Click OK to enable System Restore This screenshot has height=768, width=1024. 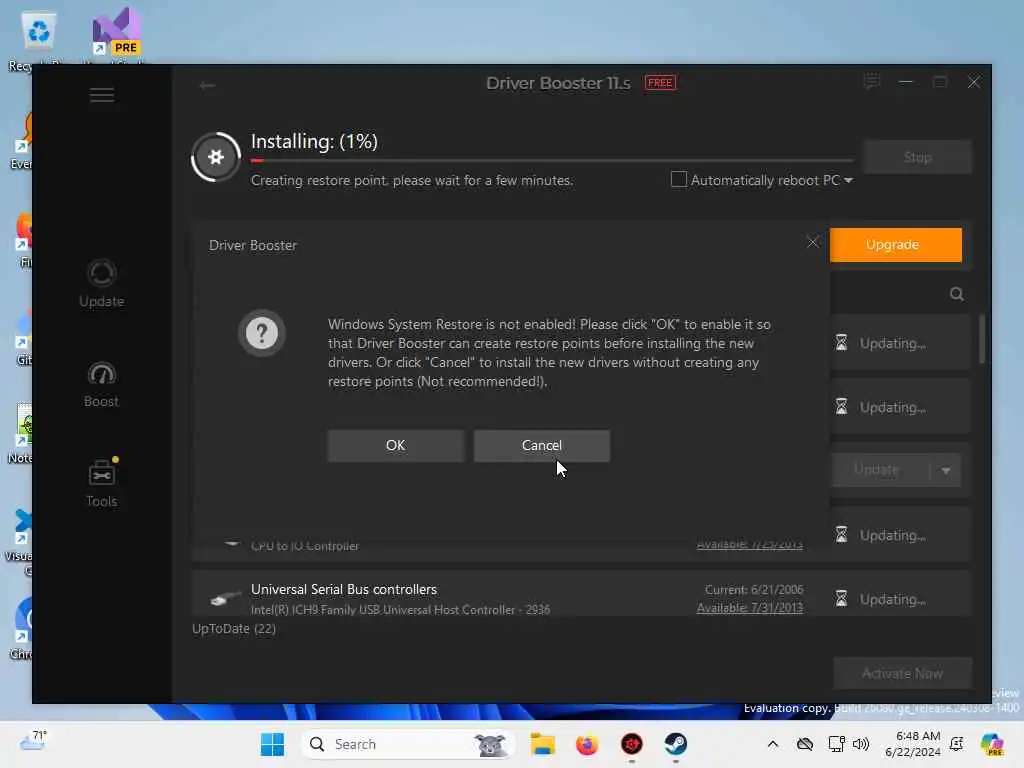396,445
